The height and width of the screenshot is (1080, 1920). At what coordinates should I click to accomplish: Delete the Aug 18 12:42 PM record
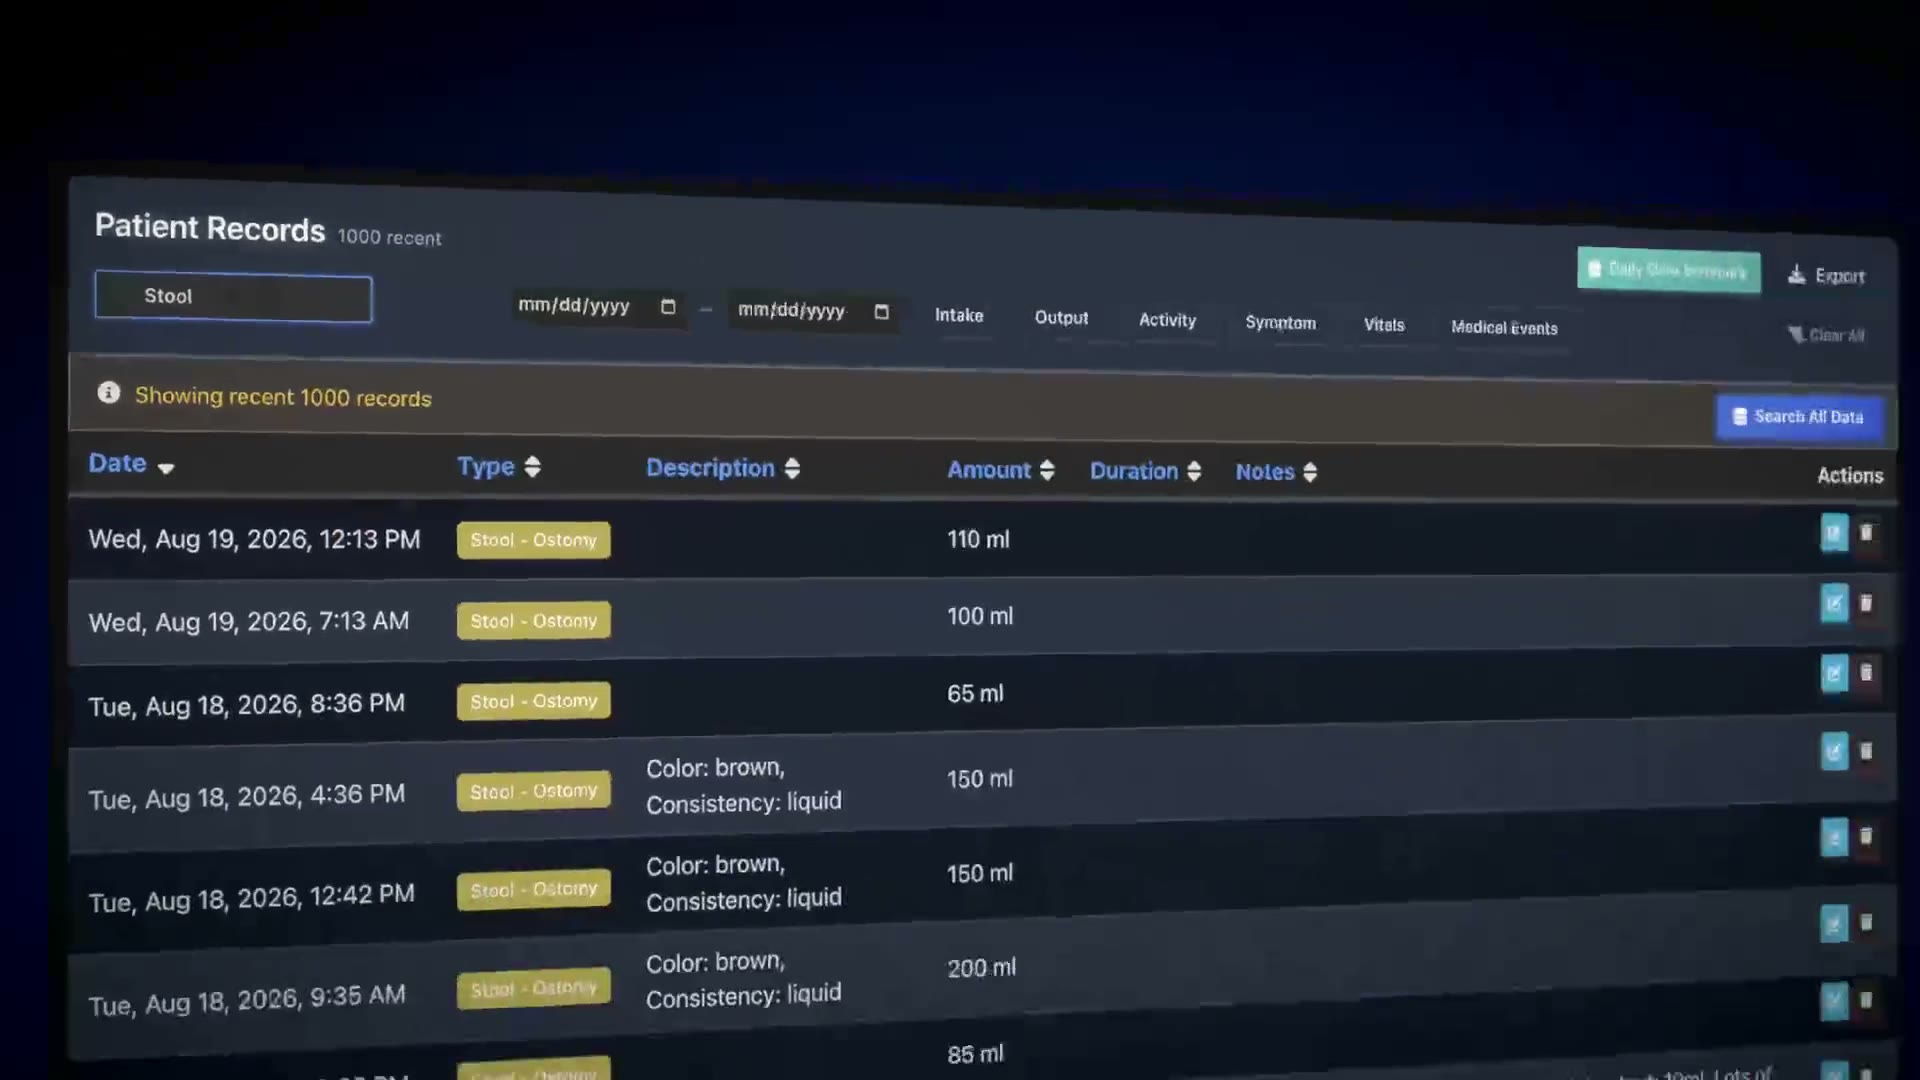(x=1866, y=837)
